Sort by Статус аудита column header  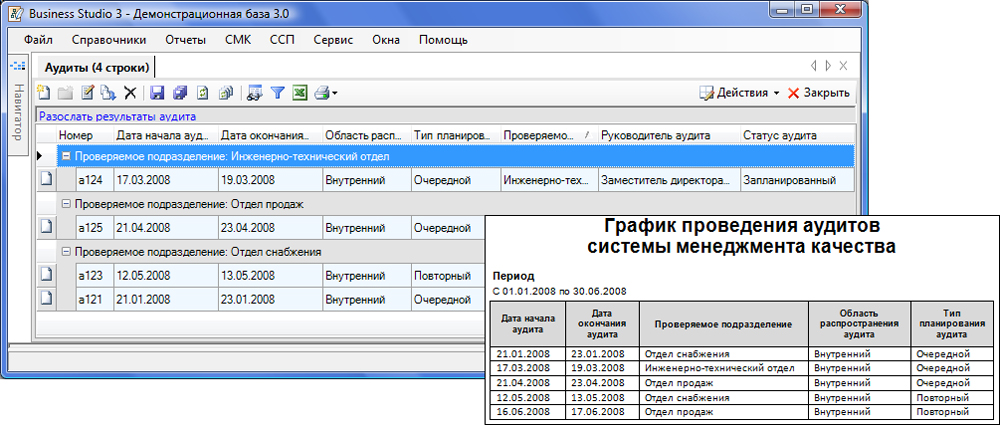780,135
